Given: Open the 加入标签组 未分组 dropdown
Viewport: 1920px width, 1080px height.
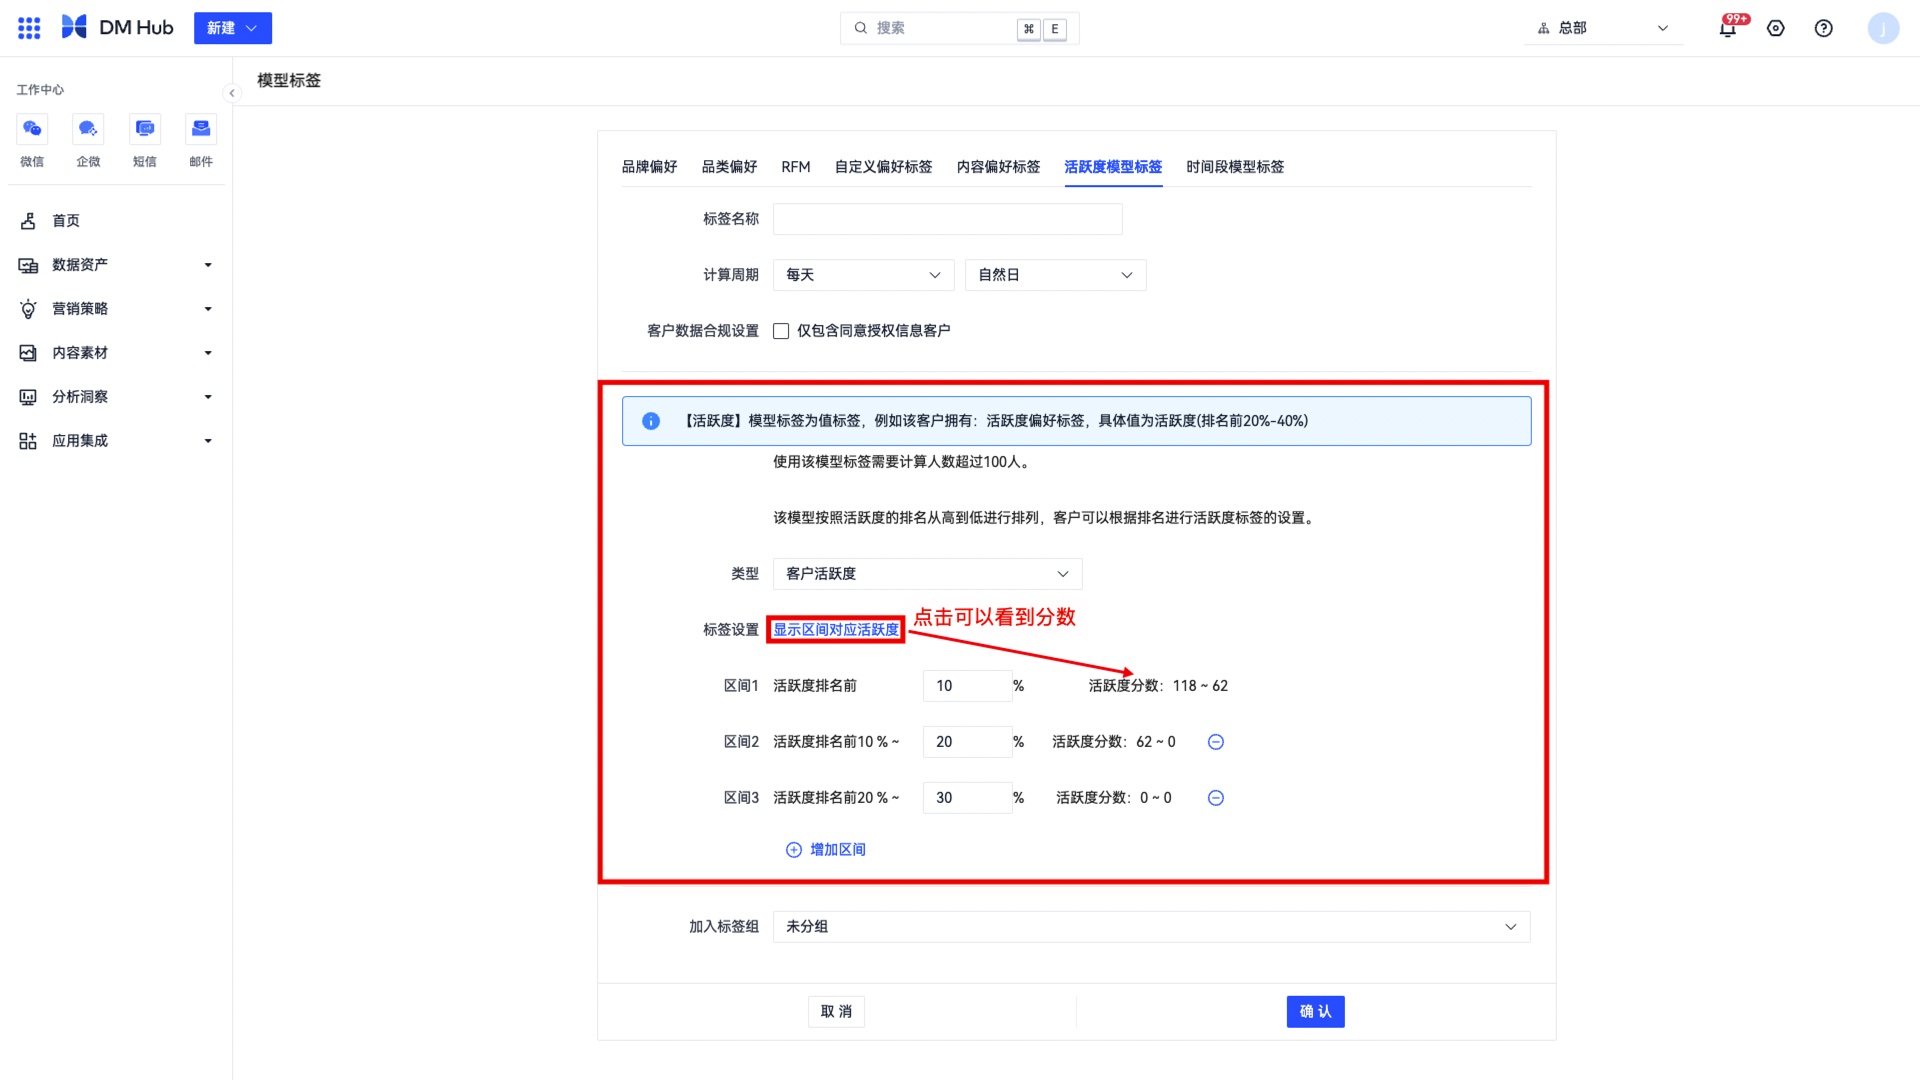Looking at the screenshot, I should 1152,927.
